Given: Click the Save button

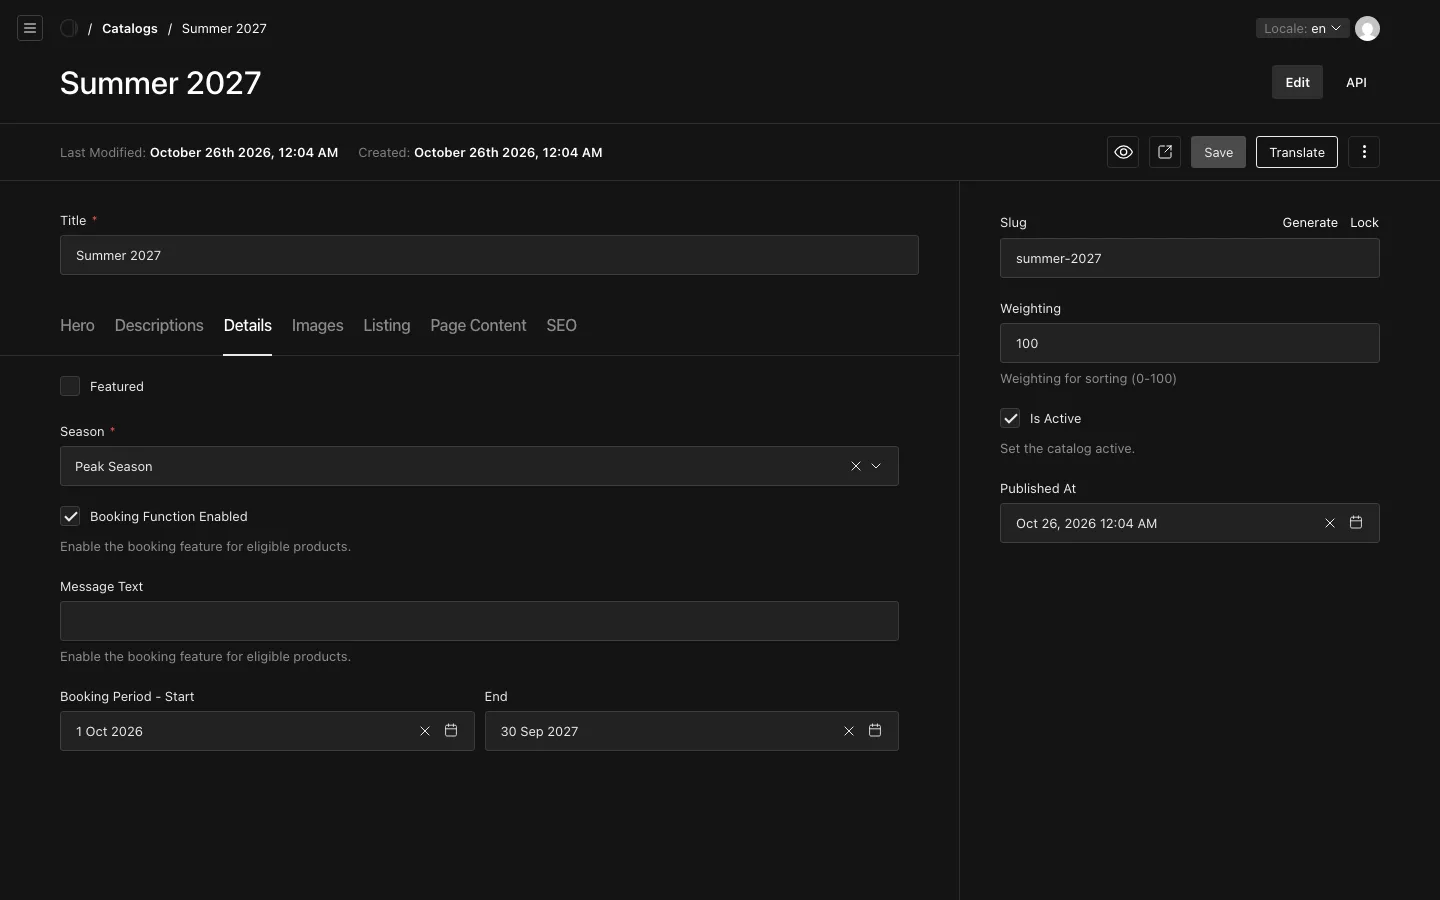Looking at the screenshot, I should (1218, 152).
